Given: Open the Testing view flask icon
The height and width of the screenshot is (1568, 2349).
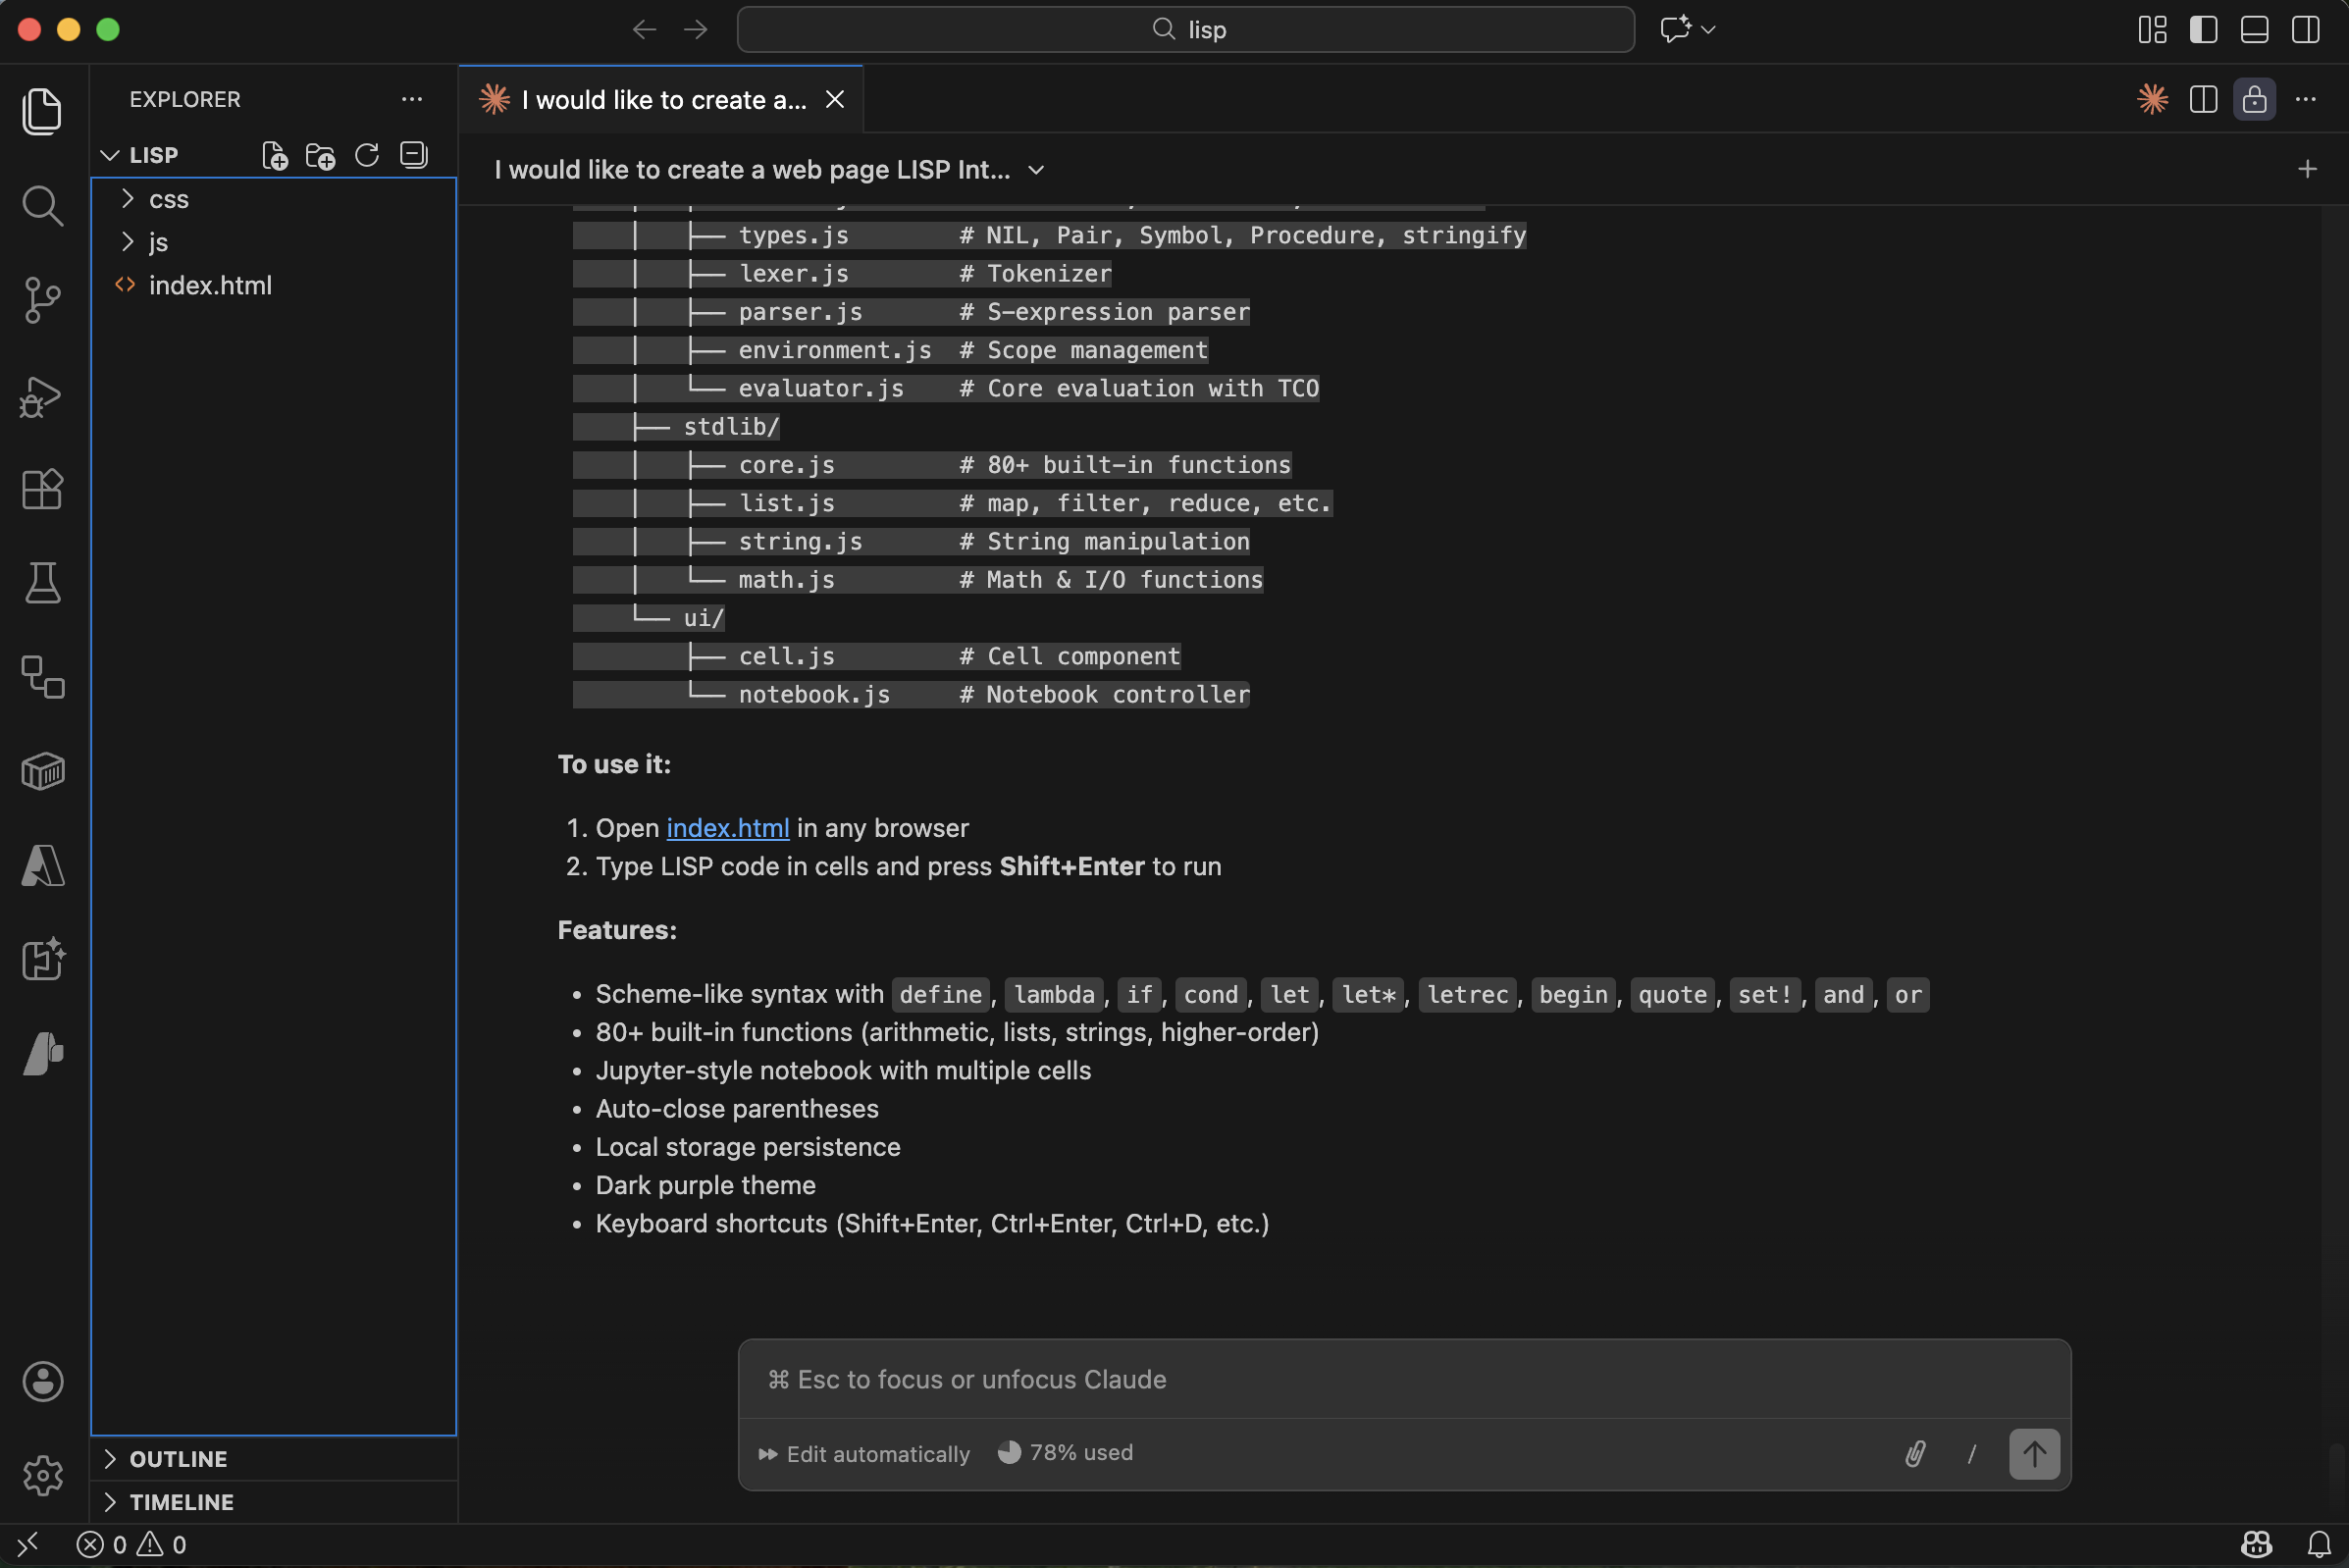Looking at the screenshot, I should point(43,583).
